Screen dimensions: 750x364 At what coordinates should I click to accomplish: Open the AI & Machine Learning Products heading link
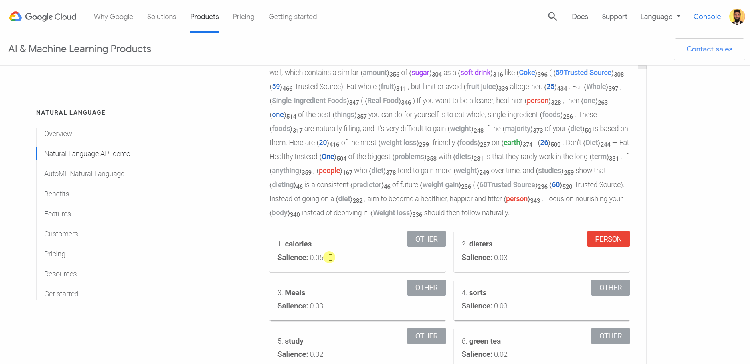click(80, 49)
